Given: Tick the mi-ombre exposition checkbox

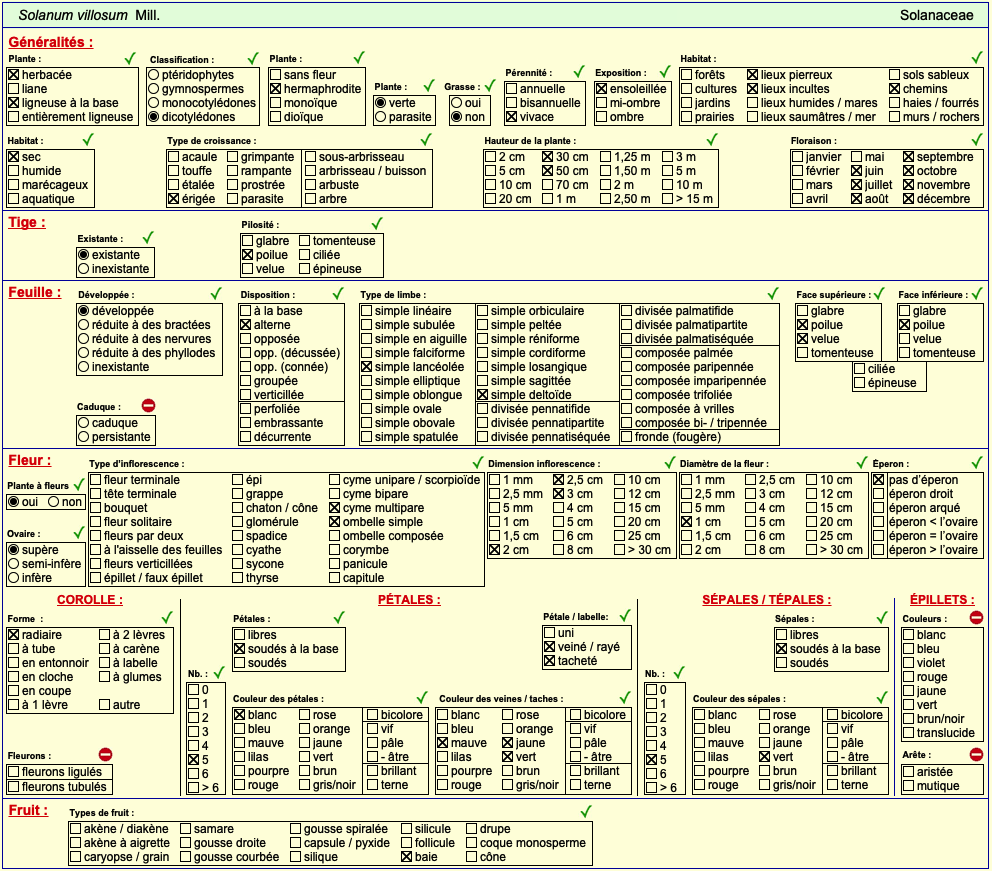Looking at the screenshot, I should click(601, 102).
